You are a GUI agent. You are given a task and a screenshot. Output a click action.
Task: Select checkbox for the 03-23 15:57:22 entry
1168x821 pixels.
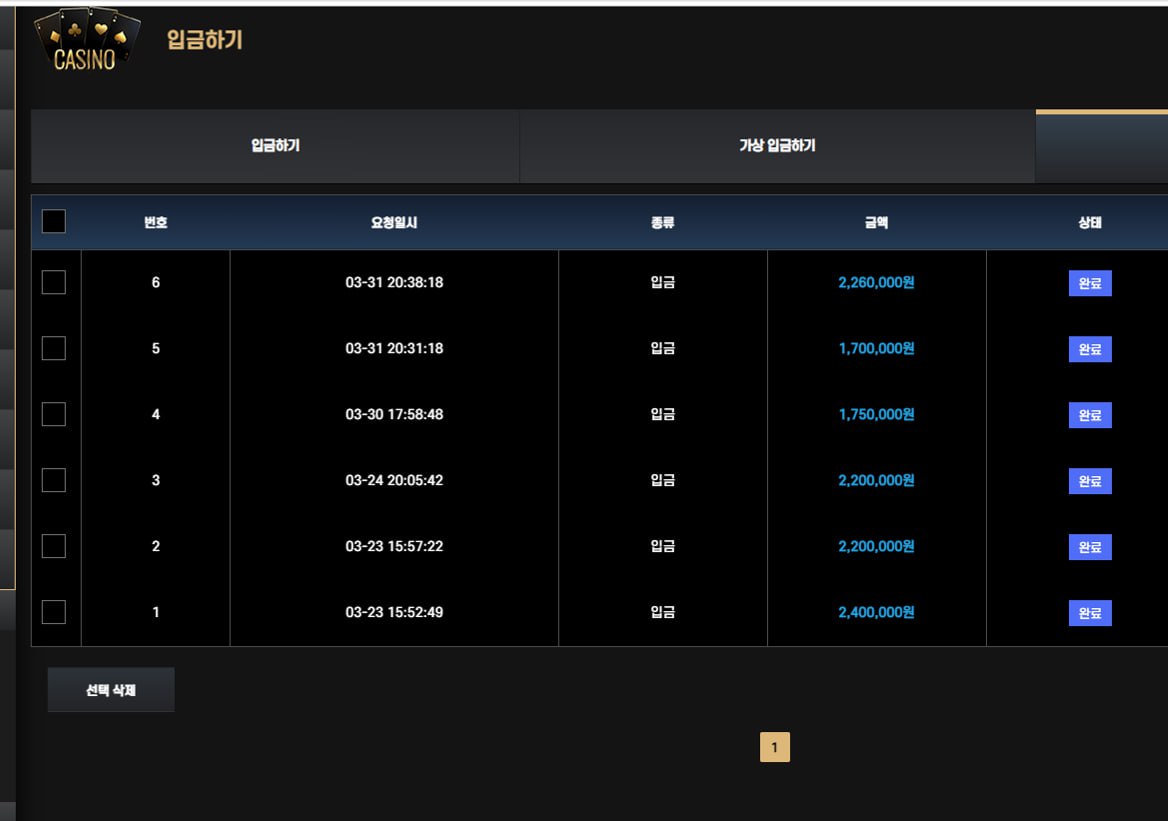54,547
